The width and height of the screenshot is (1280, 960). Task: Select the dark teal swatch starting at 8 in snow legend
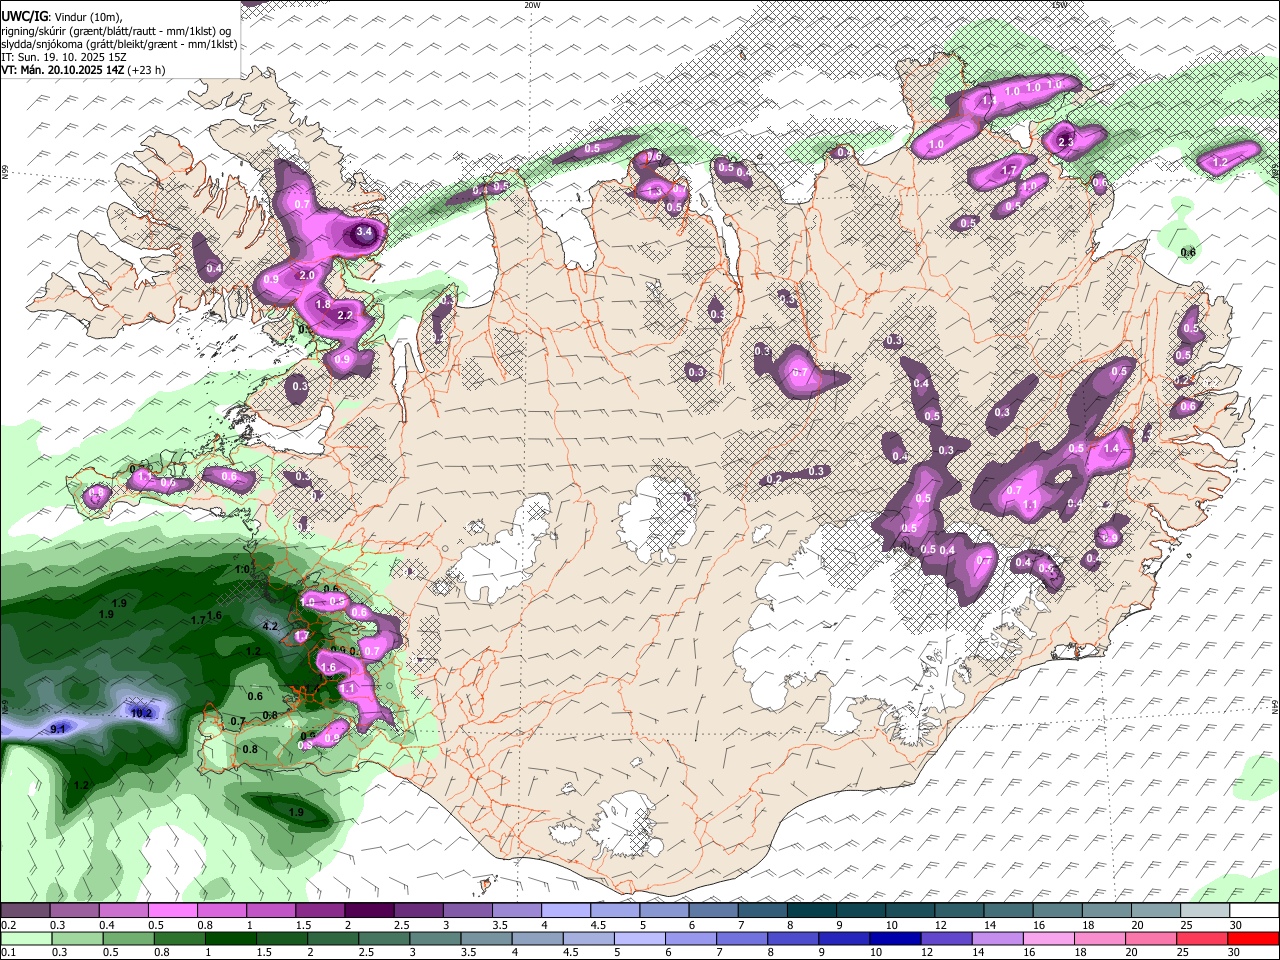(811, 910)
